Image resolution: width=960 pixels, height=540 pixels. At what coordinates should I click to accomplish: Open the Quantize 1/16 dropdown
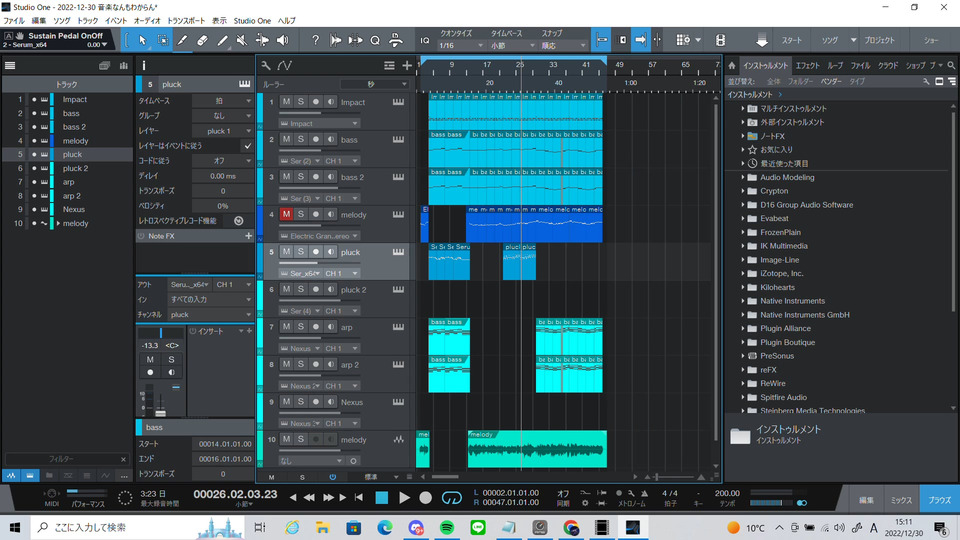coord(459,46)
